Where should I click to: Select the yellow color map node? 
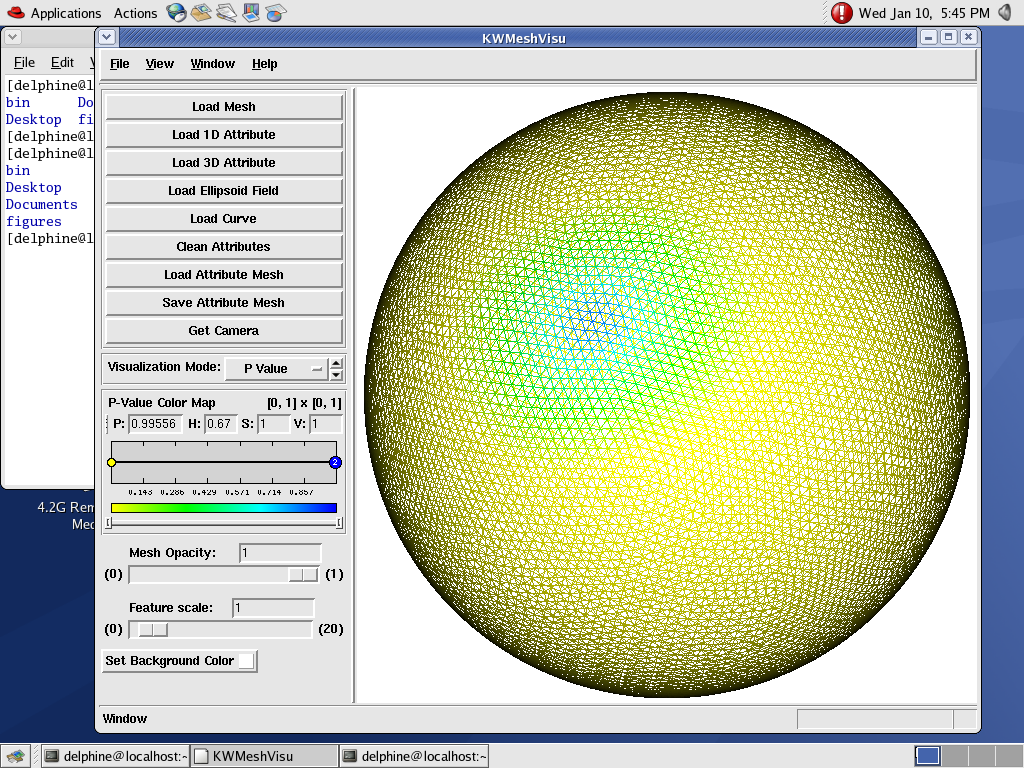[111, 462]
